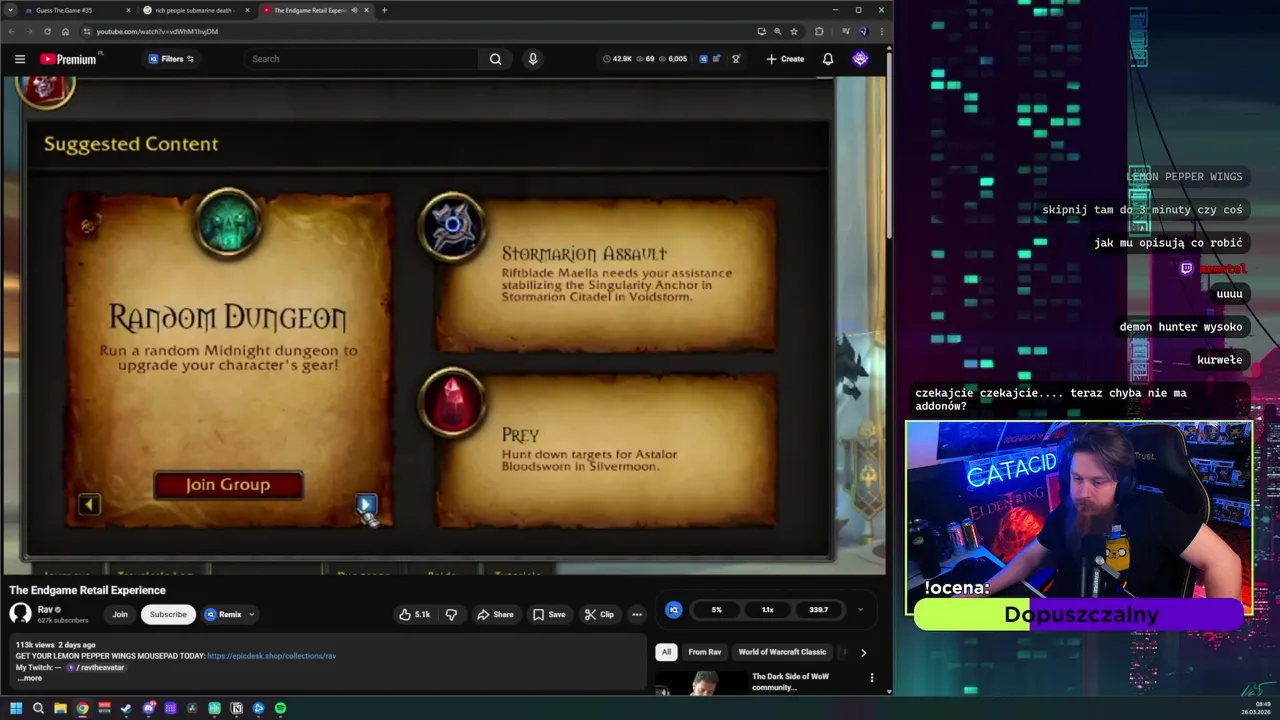Screen dimensions: 1280x720
Task: Click the address bar URL
Action: click(157, 31)
